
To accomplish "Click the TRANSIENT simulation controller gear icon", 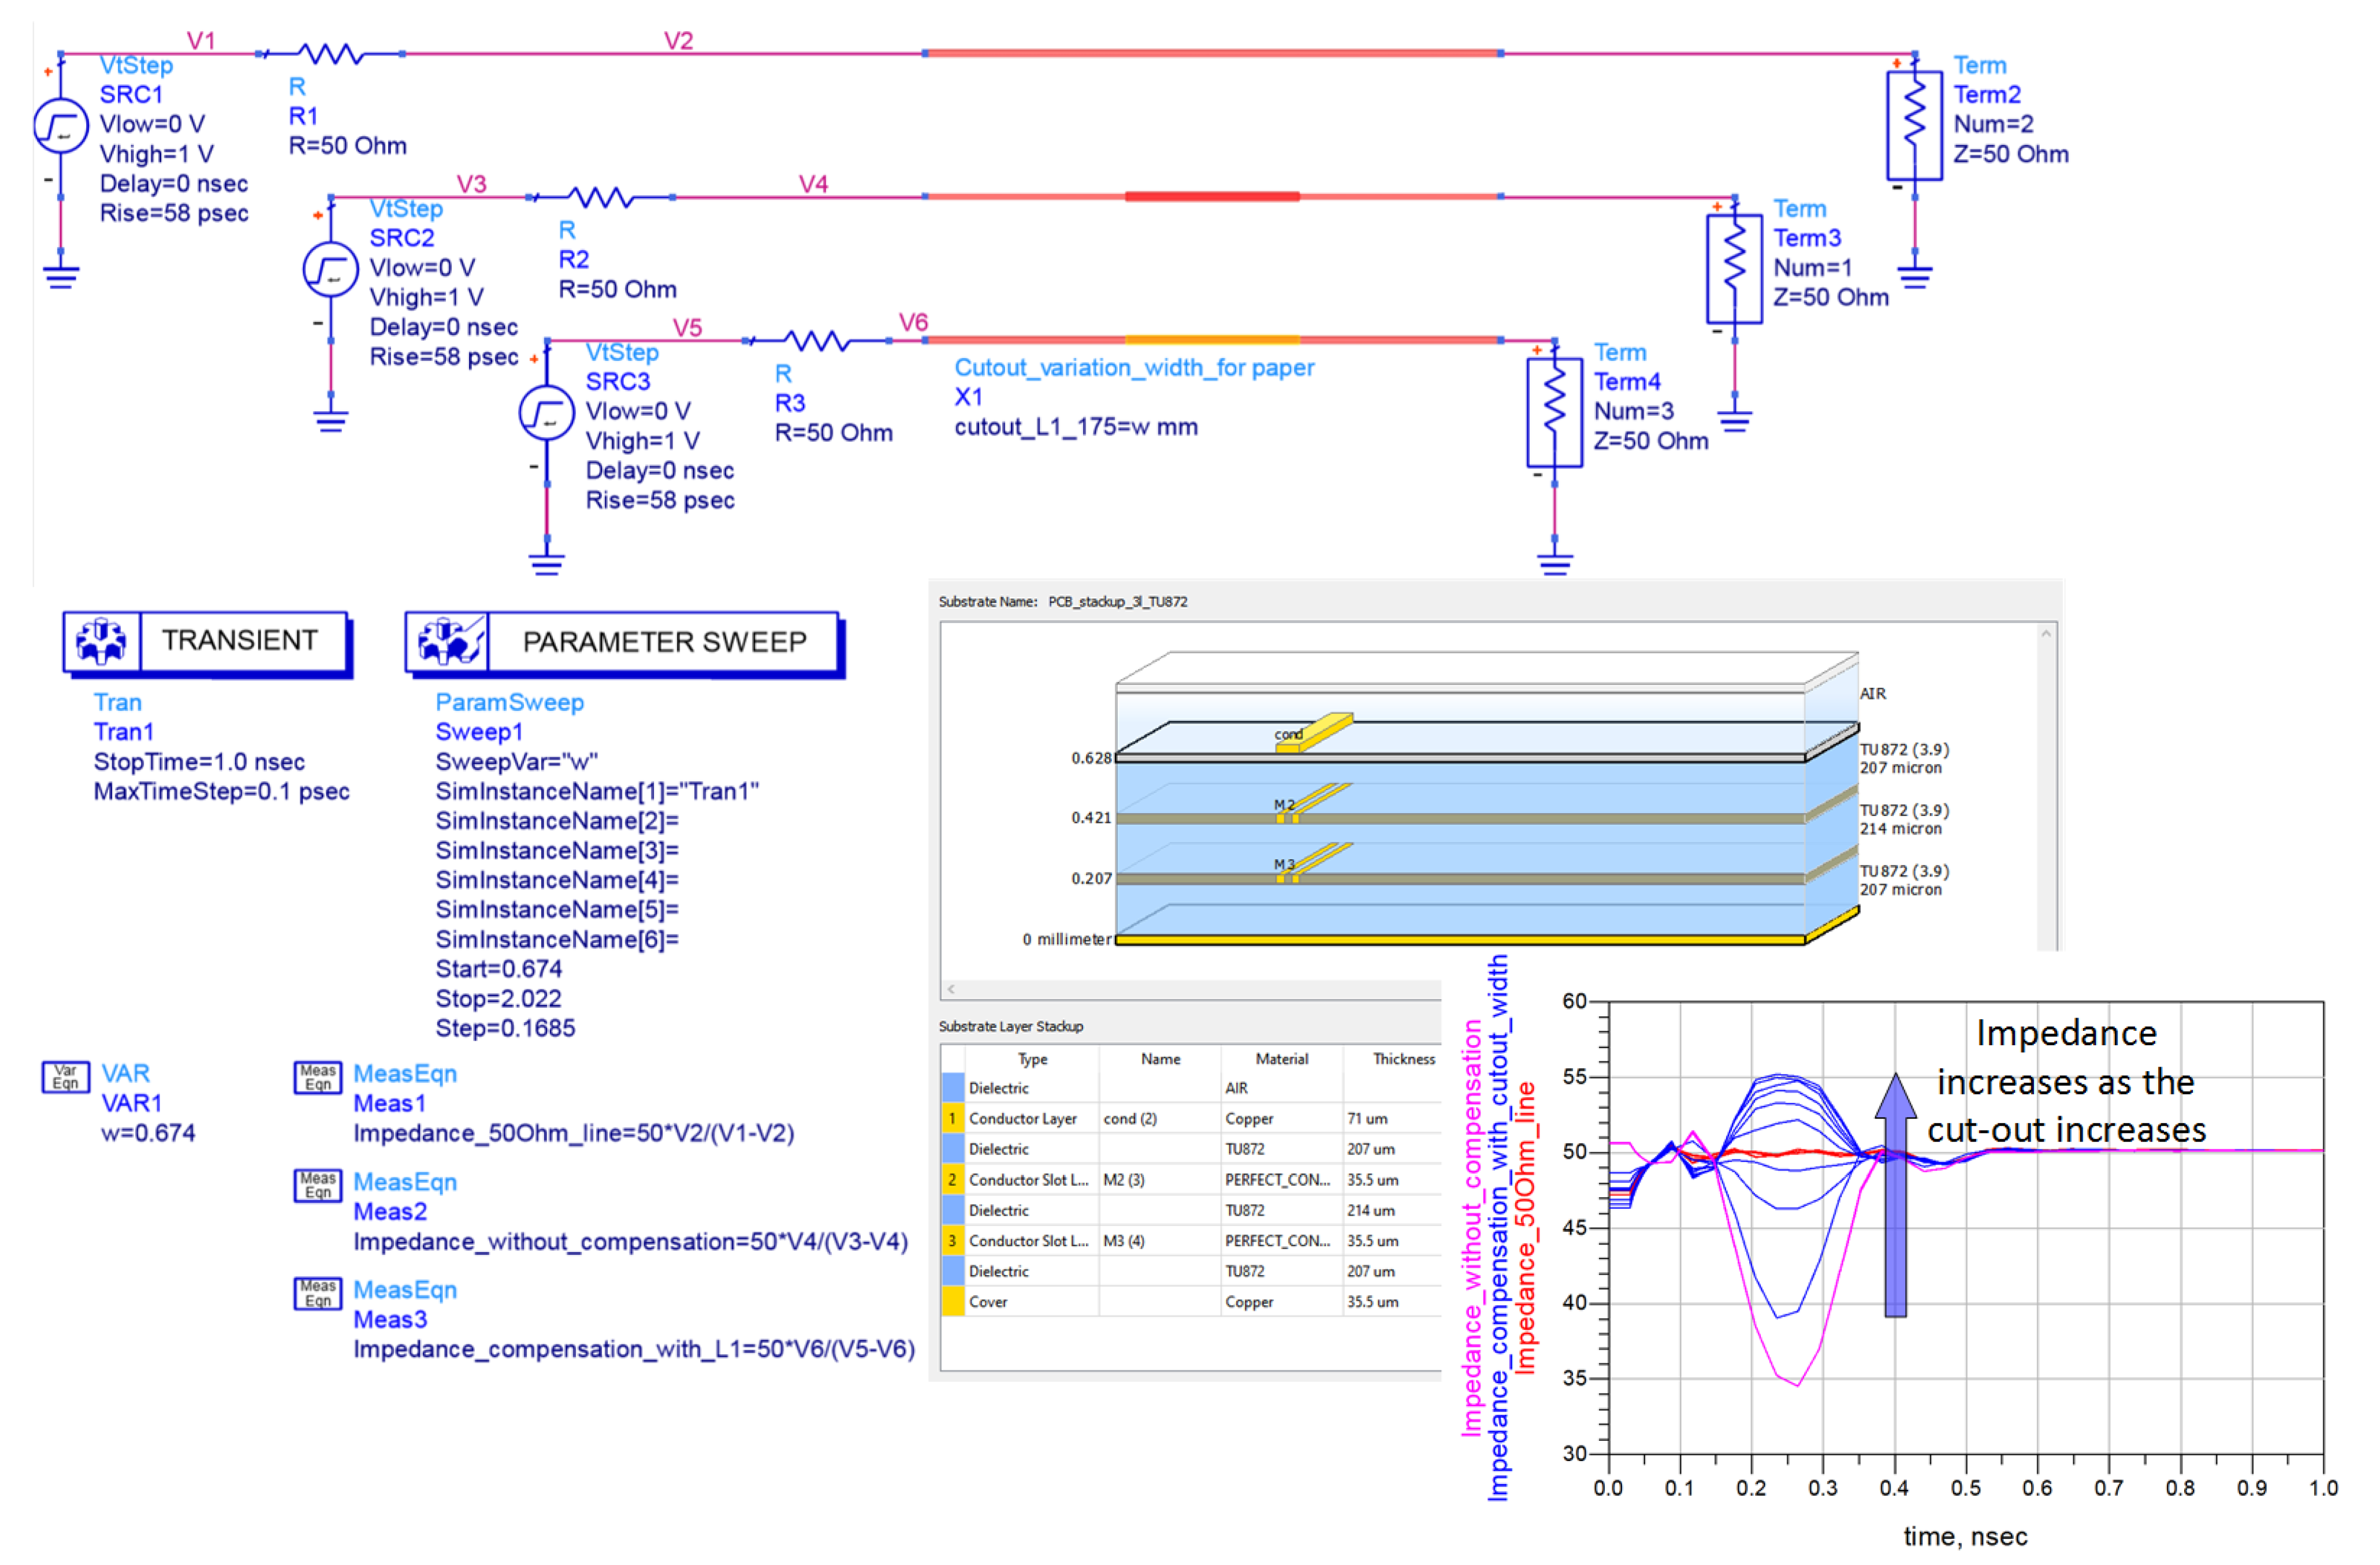I will (102, 641).
